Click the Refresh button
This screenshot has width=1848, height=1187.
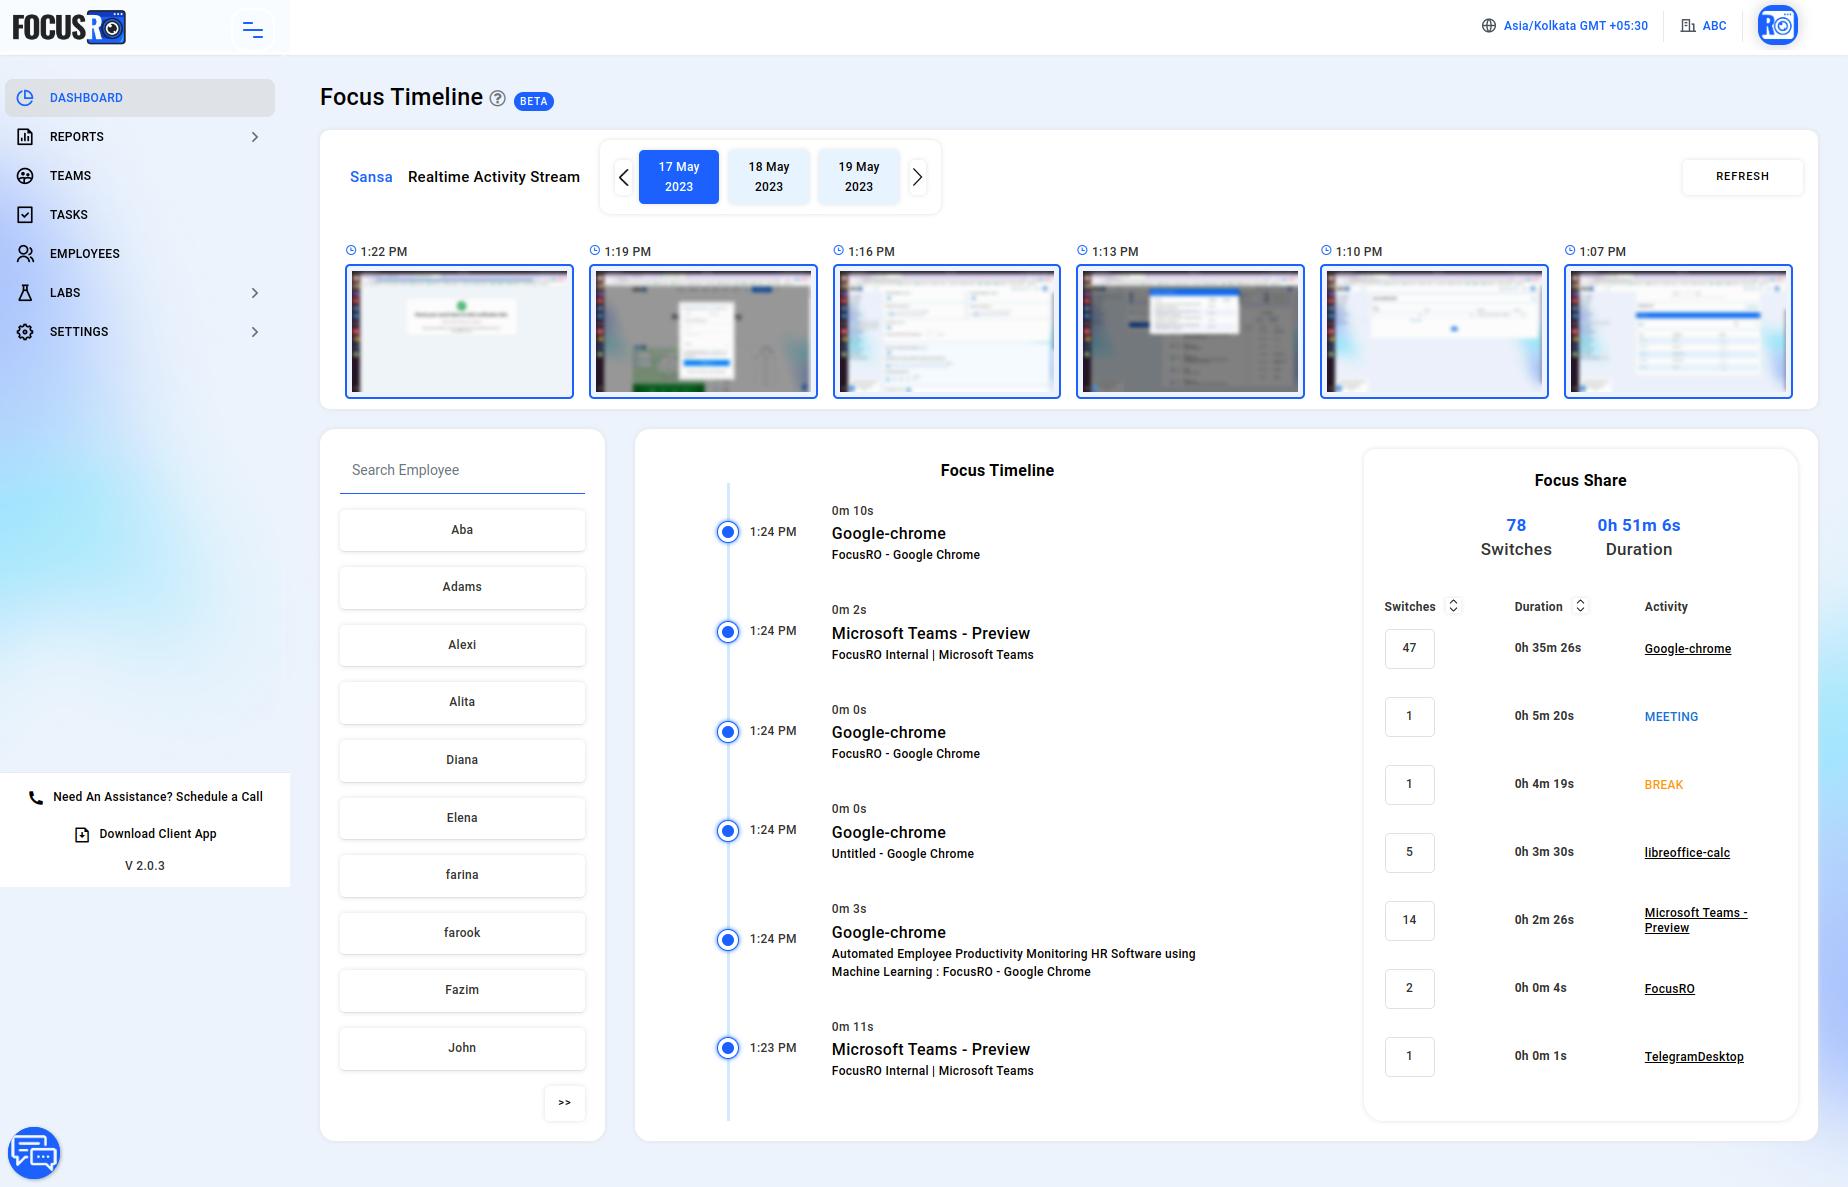pyautogui.click(x=1742, y=177)
